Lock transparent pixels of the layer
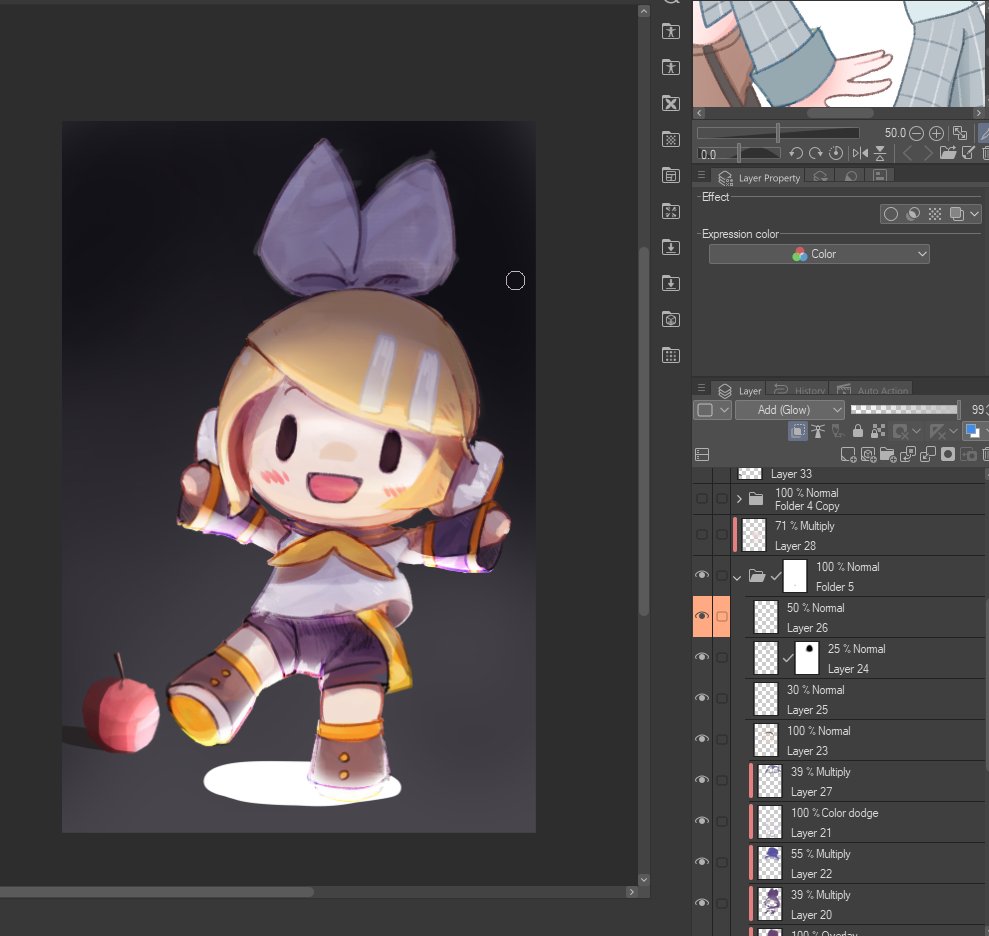This screenshot has width=989, height=936. point(878,431)
